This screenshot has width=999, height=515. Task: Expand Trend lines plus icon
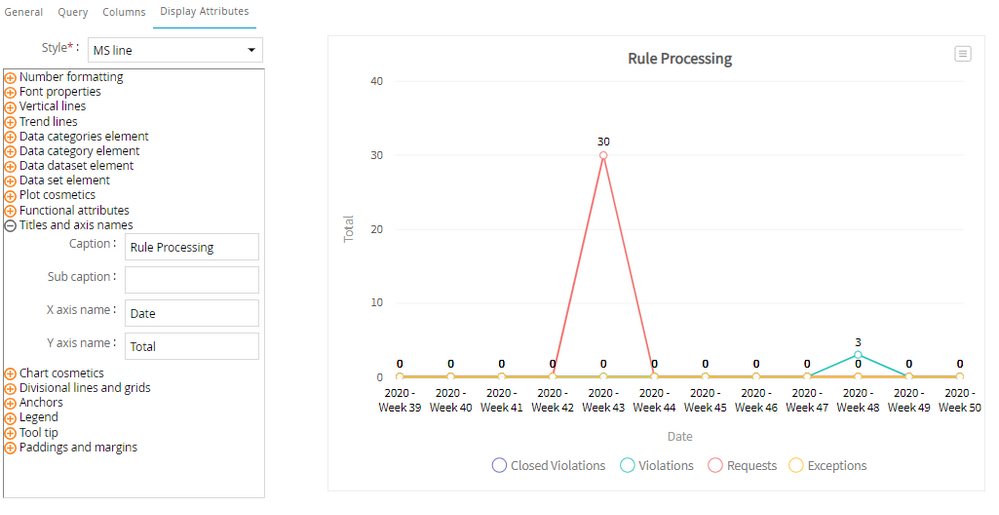point(11,122)
